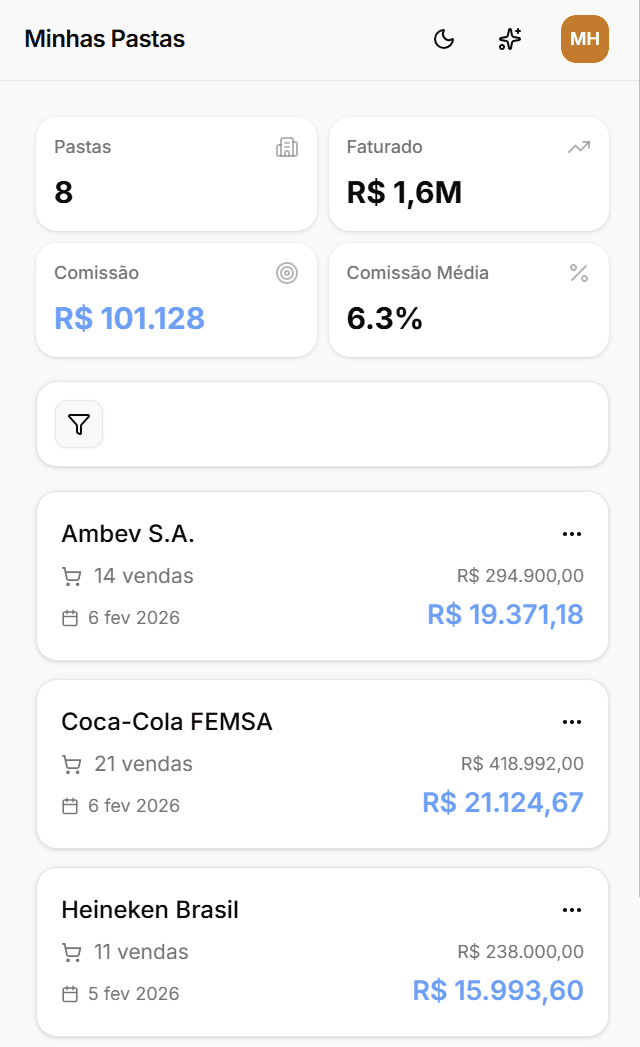Viewport: 640px width, 1047px height.
Task: Click the calendar icon on Heineken Brasil card
Action: pos(71,993)
